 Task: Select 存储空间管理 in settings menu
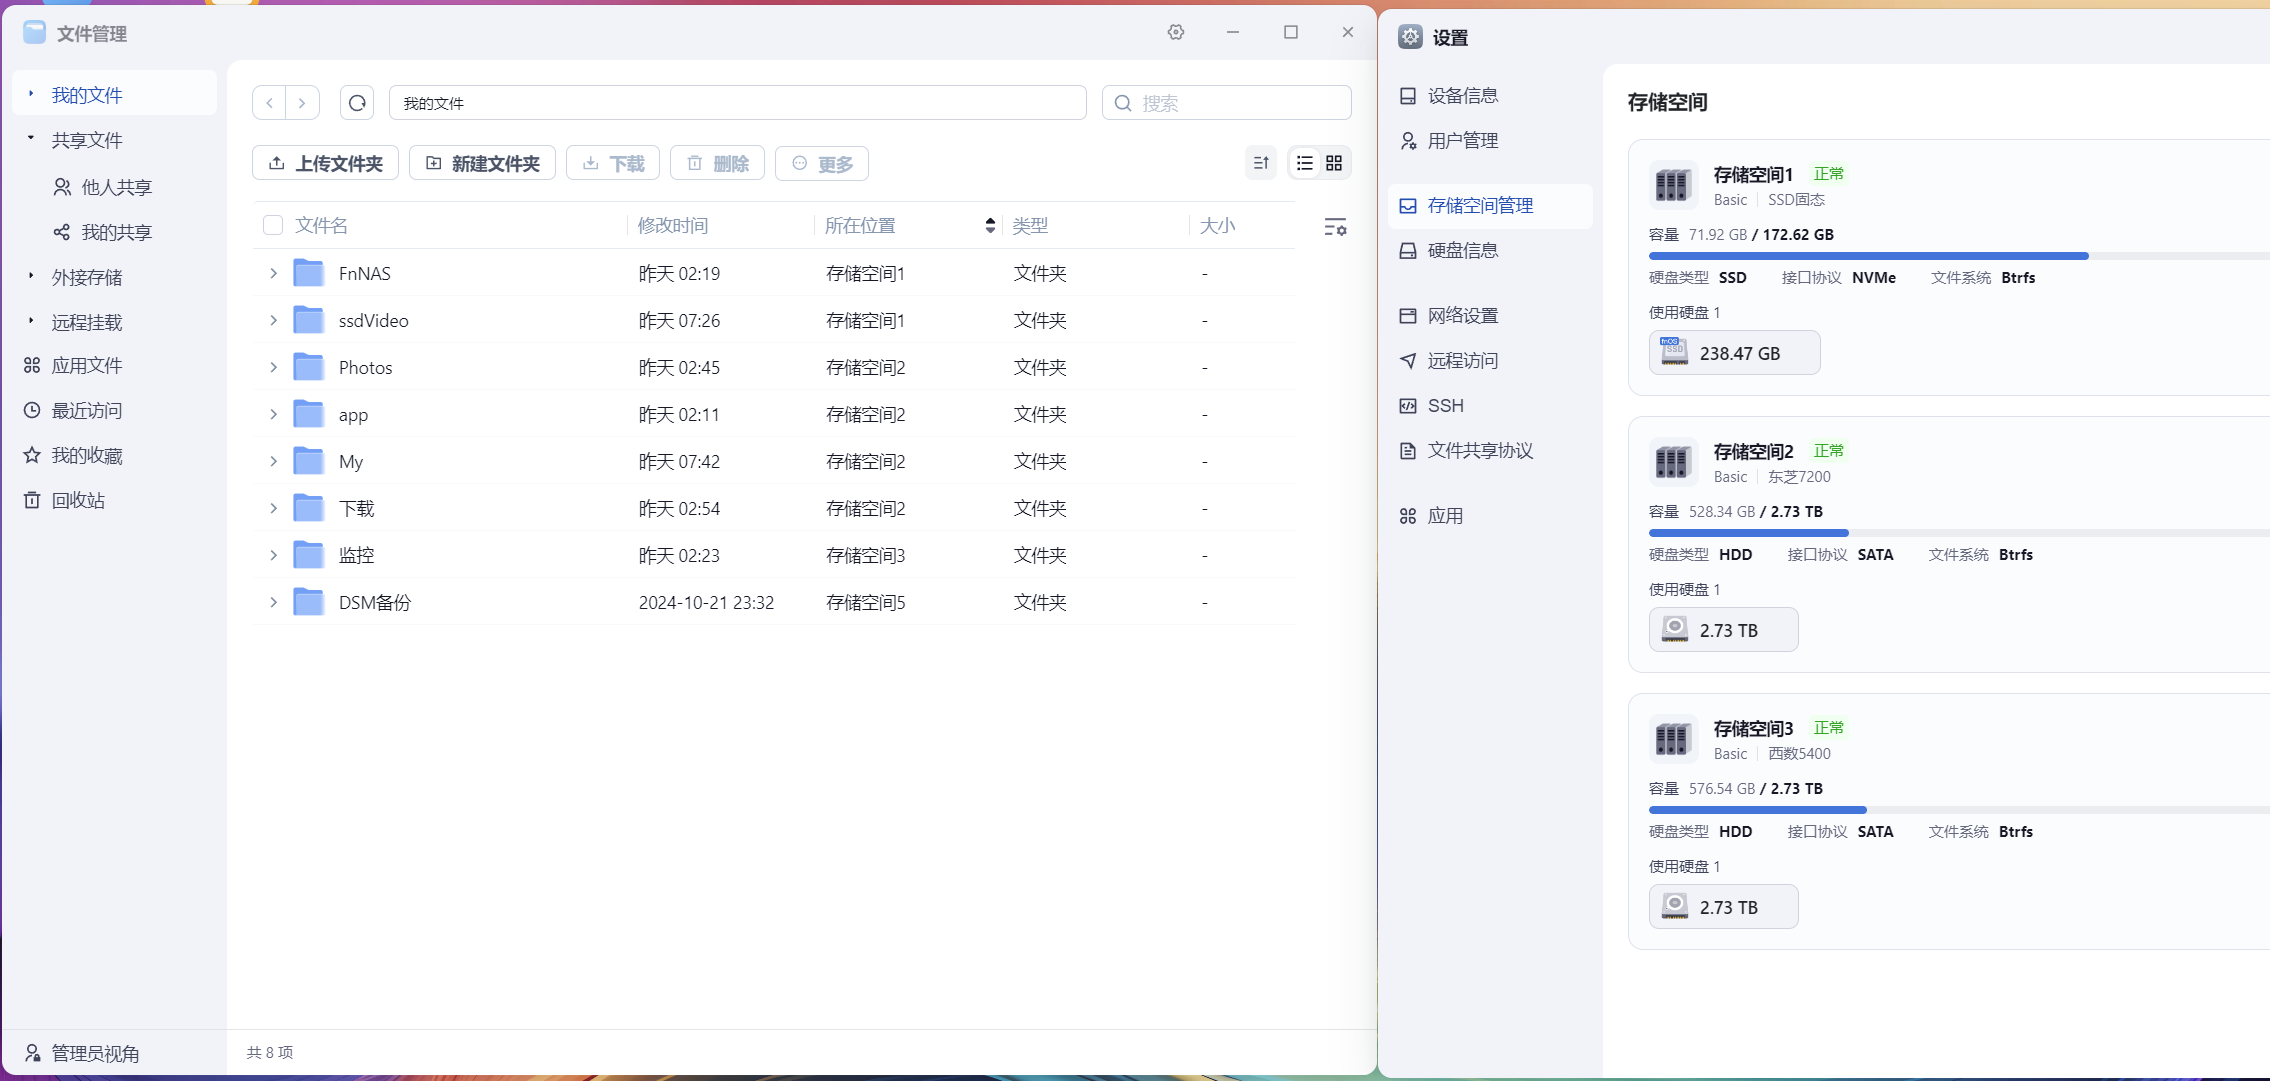(1490, 205)
